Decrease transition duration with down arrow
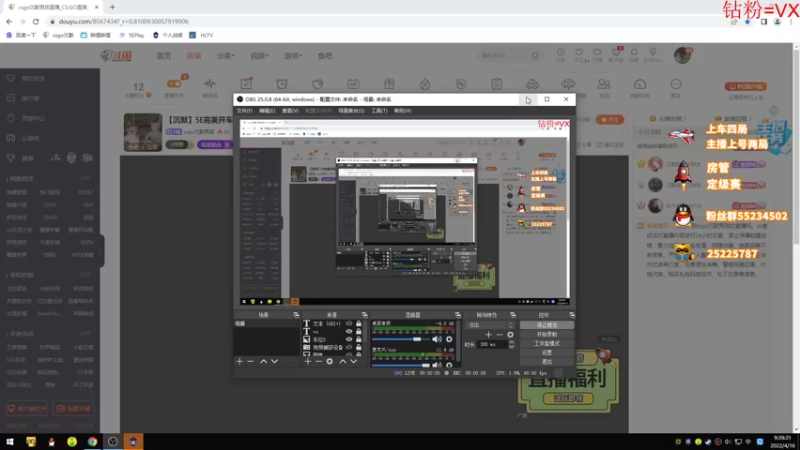The image size is (800, 450). point(511,346)
